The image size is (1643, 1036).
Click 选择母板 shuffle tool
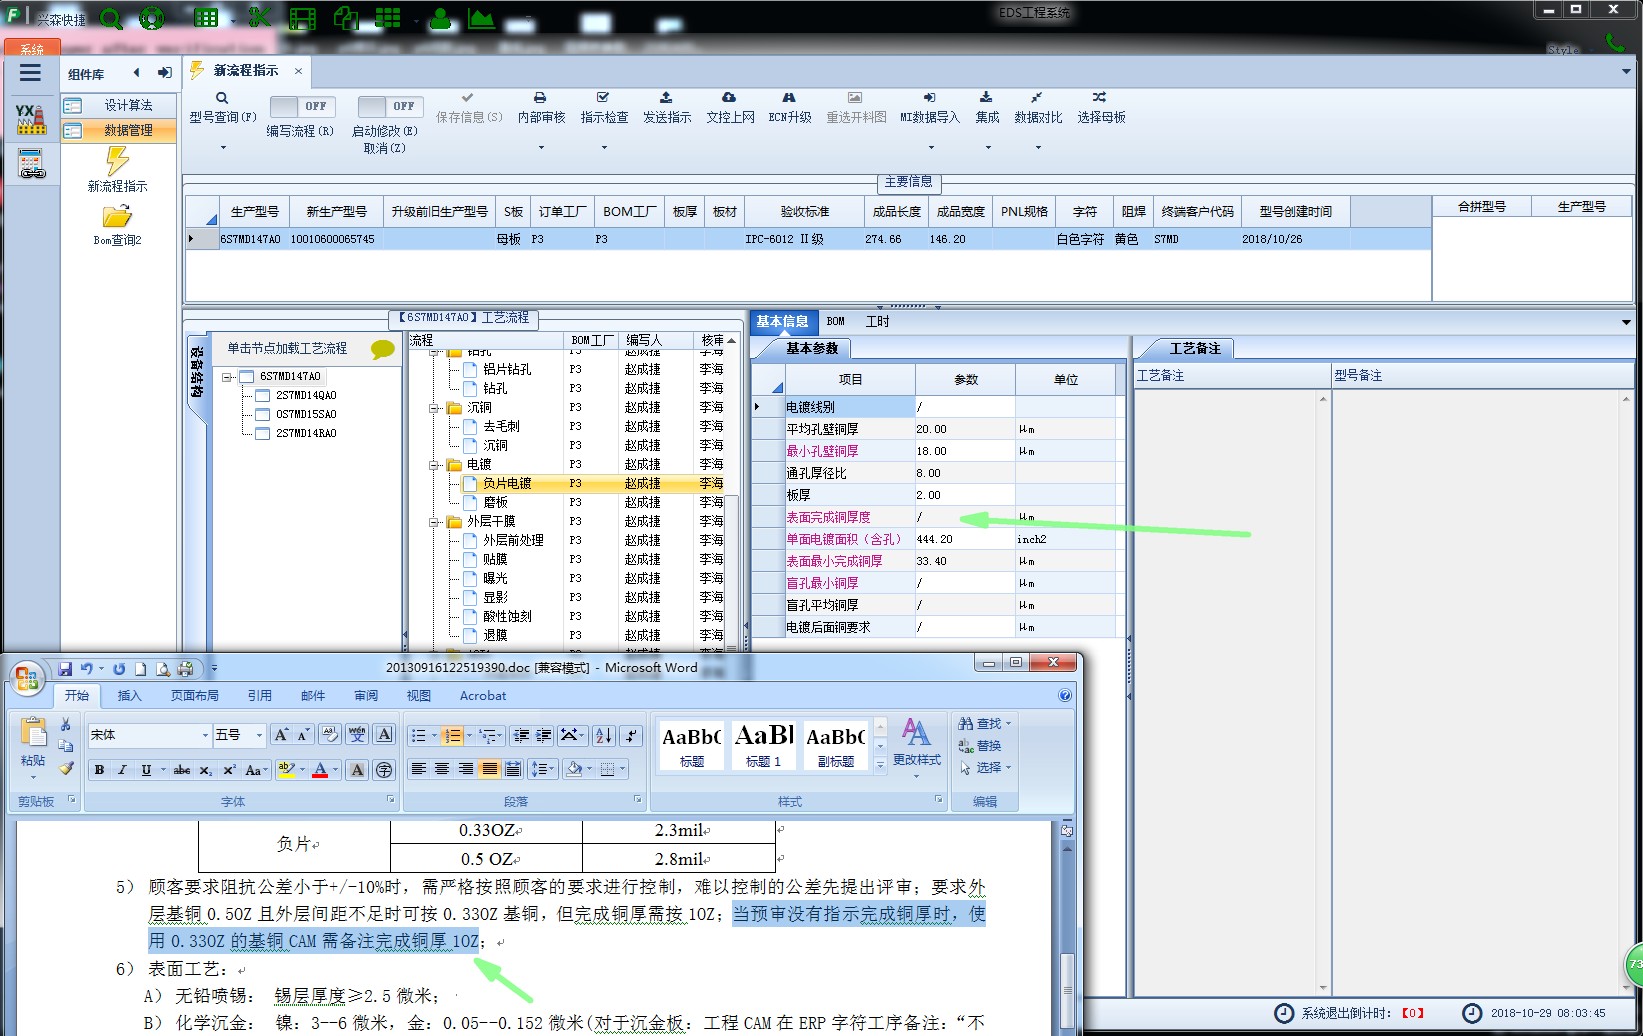tap(1101, 108)
